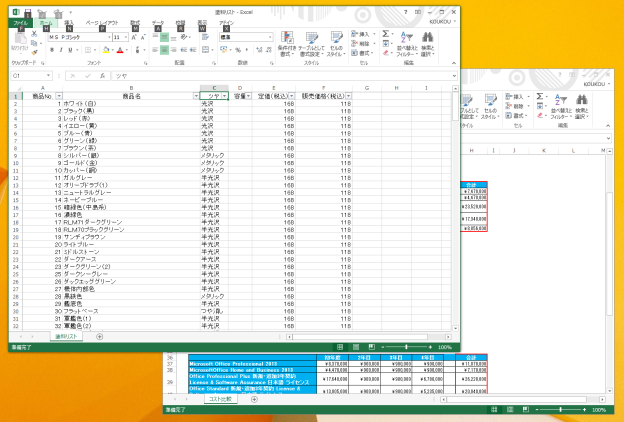Open the number format dropdown (標準)
The image size is (624, 422).
[x=269, y=36]
